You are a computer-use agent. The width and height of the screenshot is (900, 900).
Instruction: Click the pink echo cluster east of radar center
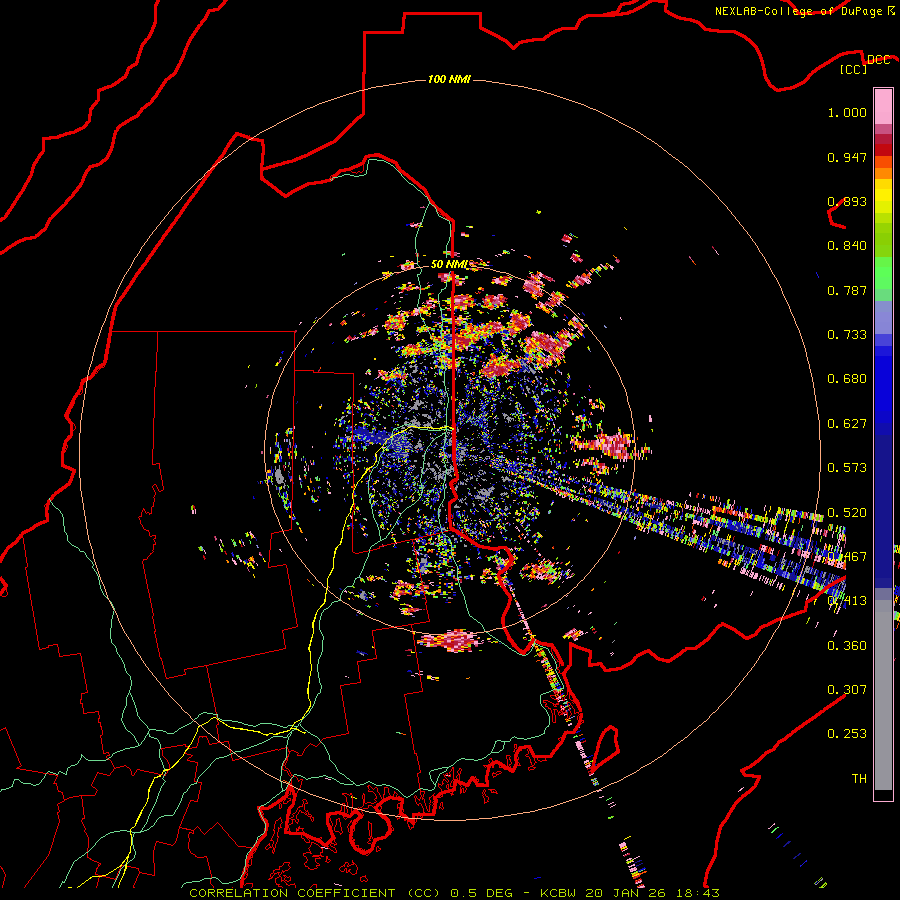click(610, 445)
